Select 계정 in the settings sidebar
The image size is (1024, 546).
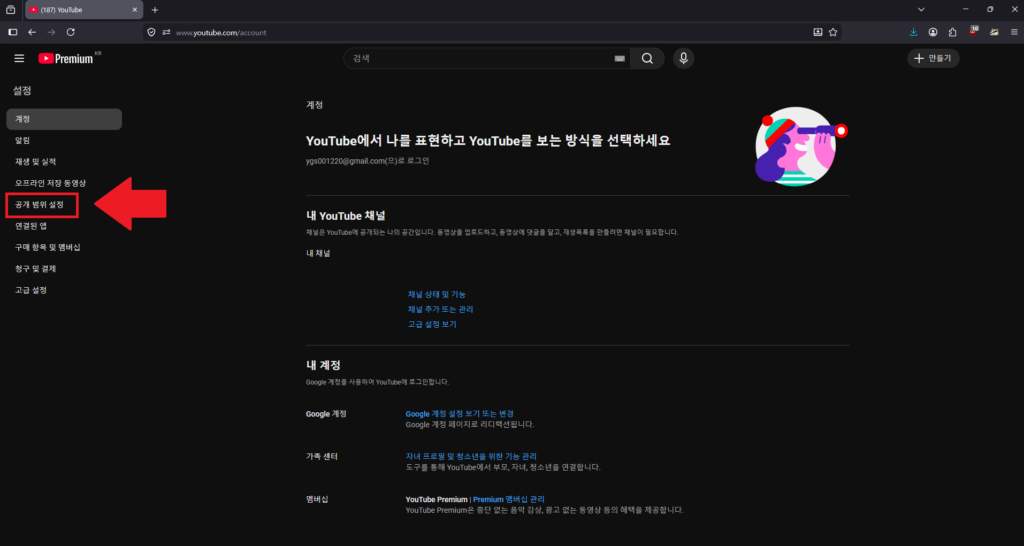pyautogui.click(x=64, y=119)
